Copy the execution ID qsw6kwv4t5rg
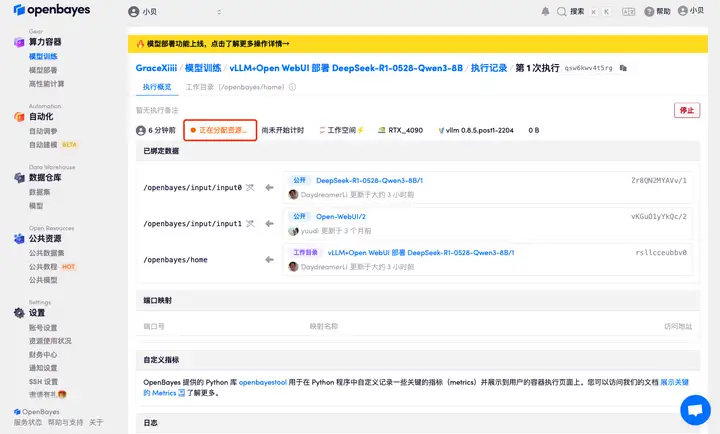 click(x=623, y=68)
